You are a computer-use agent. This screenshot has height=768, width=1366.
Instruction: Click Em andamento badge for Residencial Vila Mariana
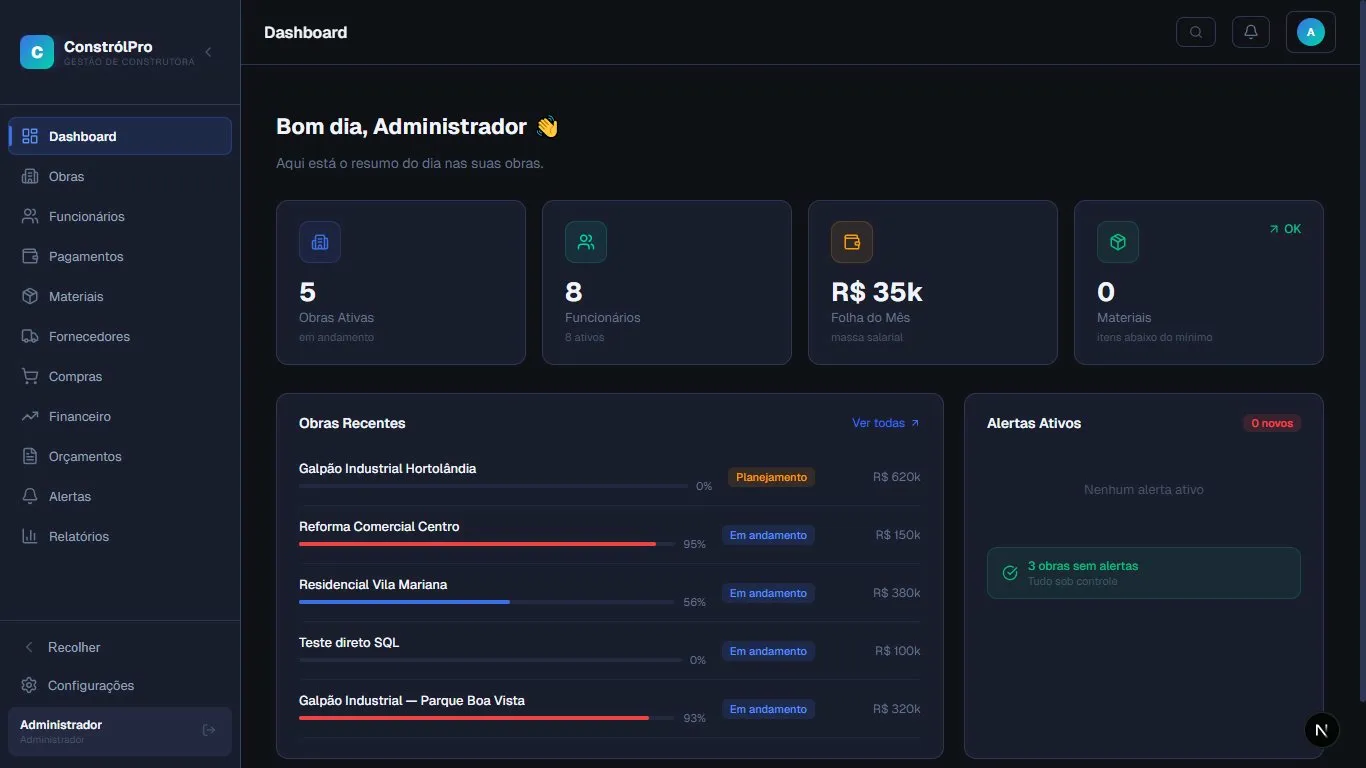coord(768,593)
